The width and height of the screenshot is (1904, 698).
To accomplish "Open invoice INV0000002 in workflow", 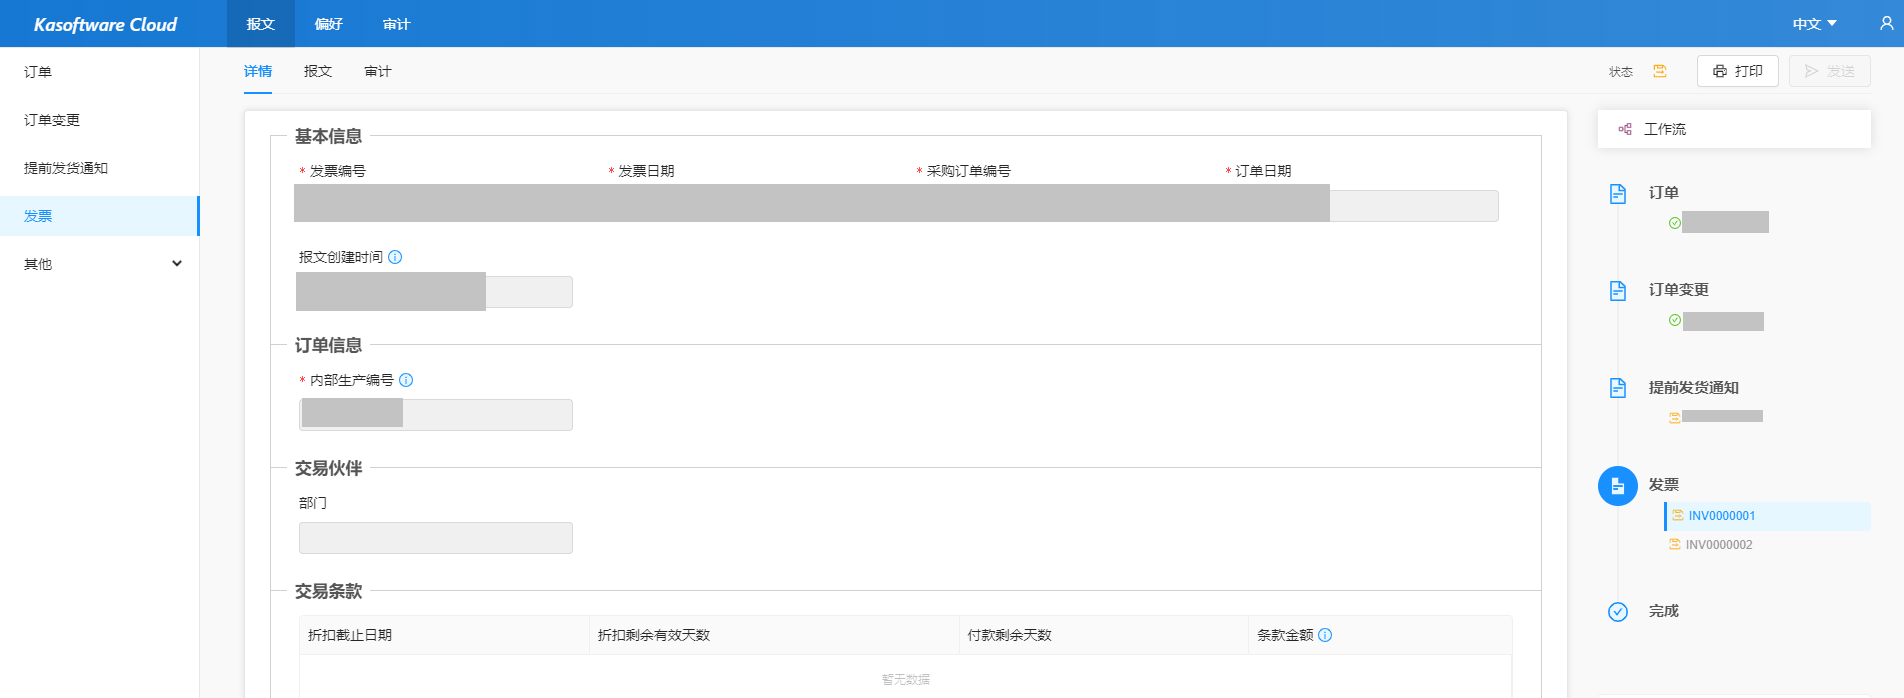I will coord(1719,545).
